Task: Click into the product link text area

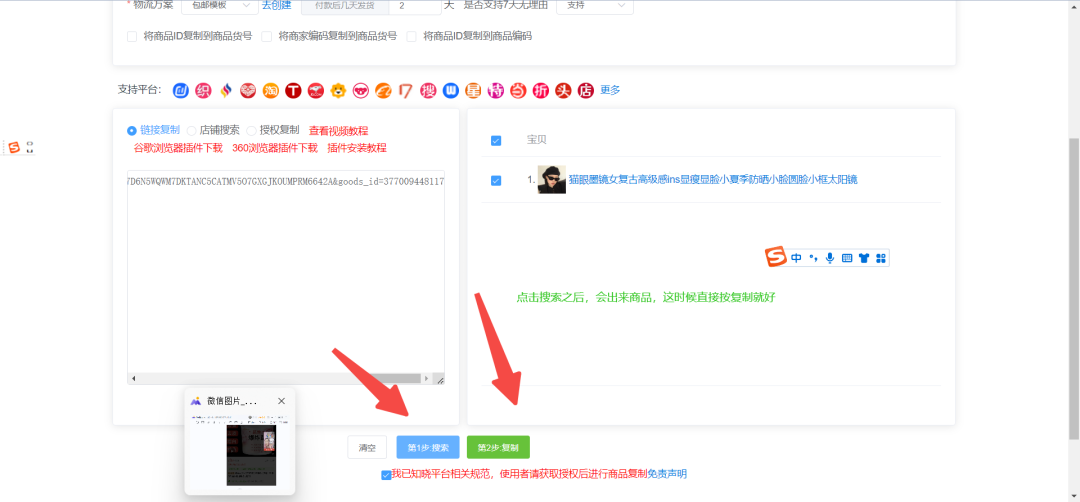Action: 286,272
